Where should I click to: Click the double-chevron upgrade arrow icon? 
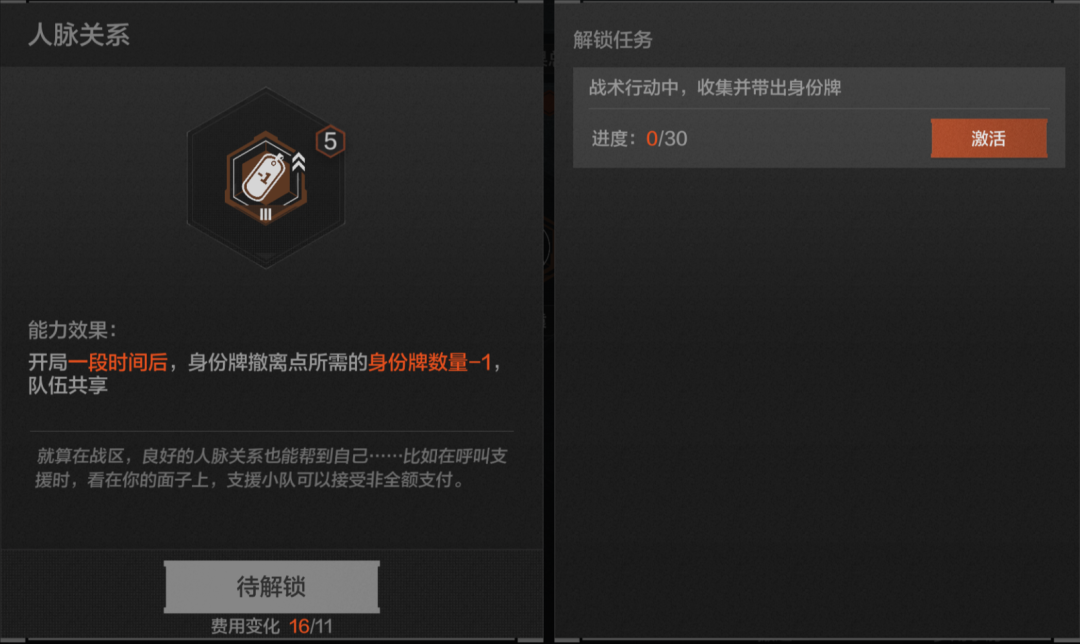click(298, 163)
